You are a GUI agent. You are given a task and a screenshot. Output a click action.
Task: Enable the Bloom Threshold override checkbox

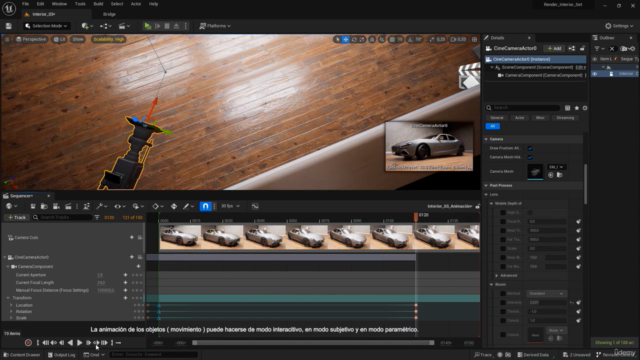tap(503, 311)
